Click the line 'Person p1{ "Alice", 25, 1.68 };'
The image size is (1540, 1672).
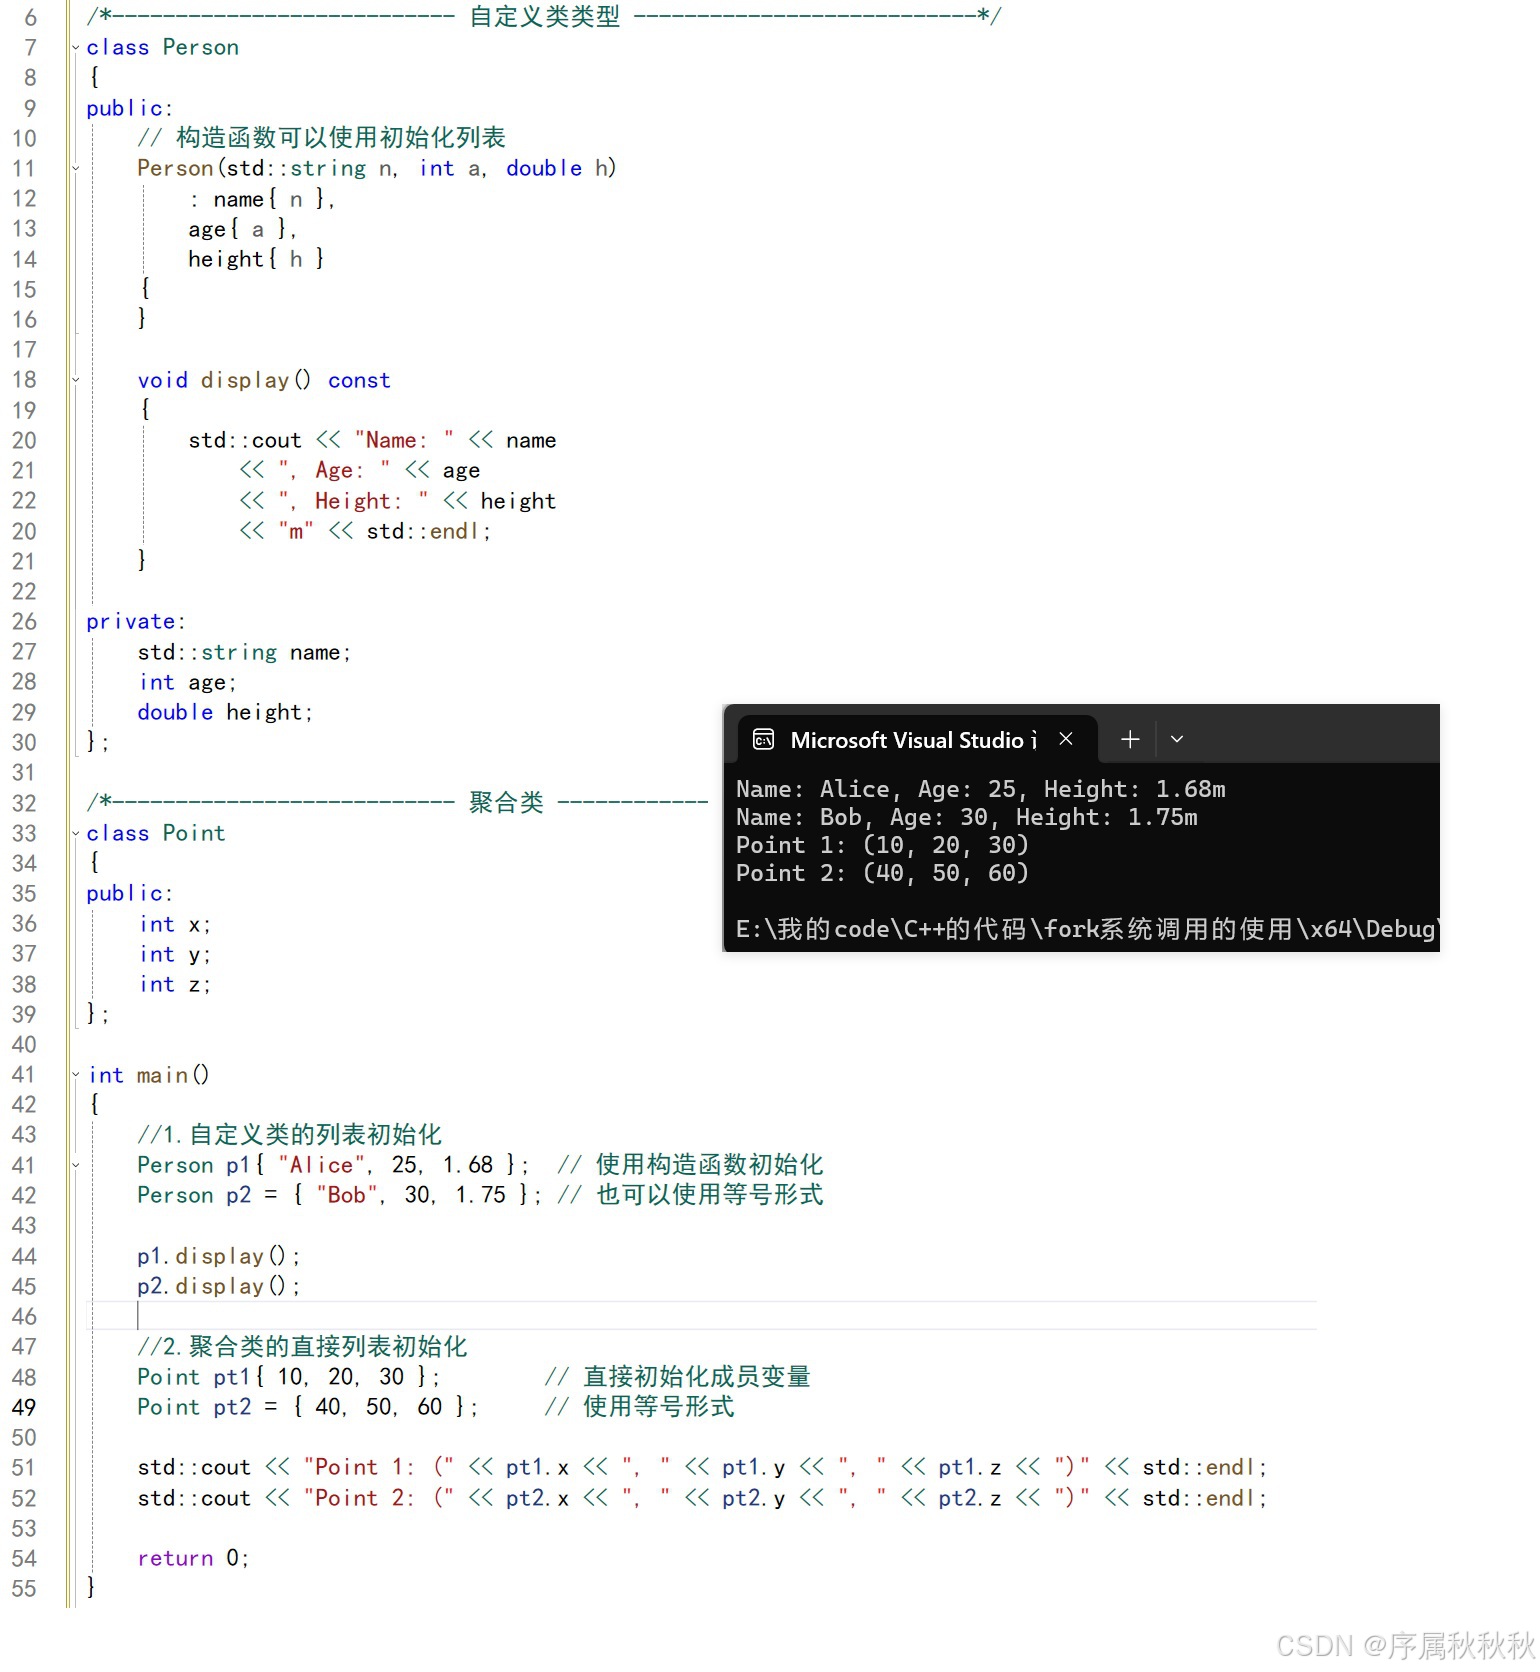pyautogui.click(x=333, y=1165)
